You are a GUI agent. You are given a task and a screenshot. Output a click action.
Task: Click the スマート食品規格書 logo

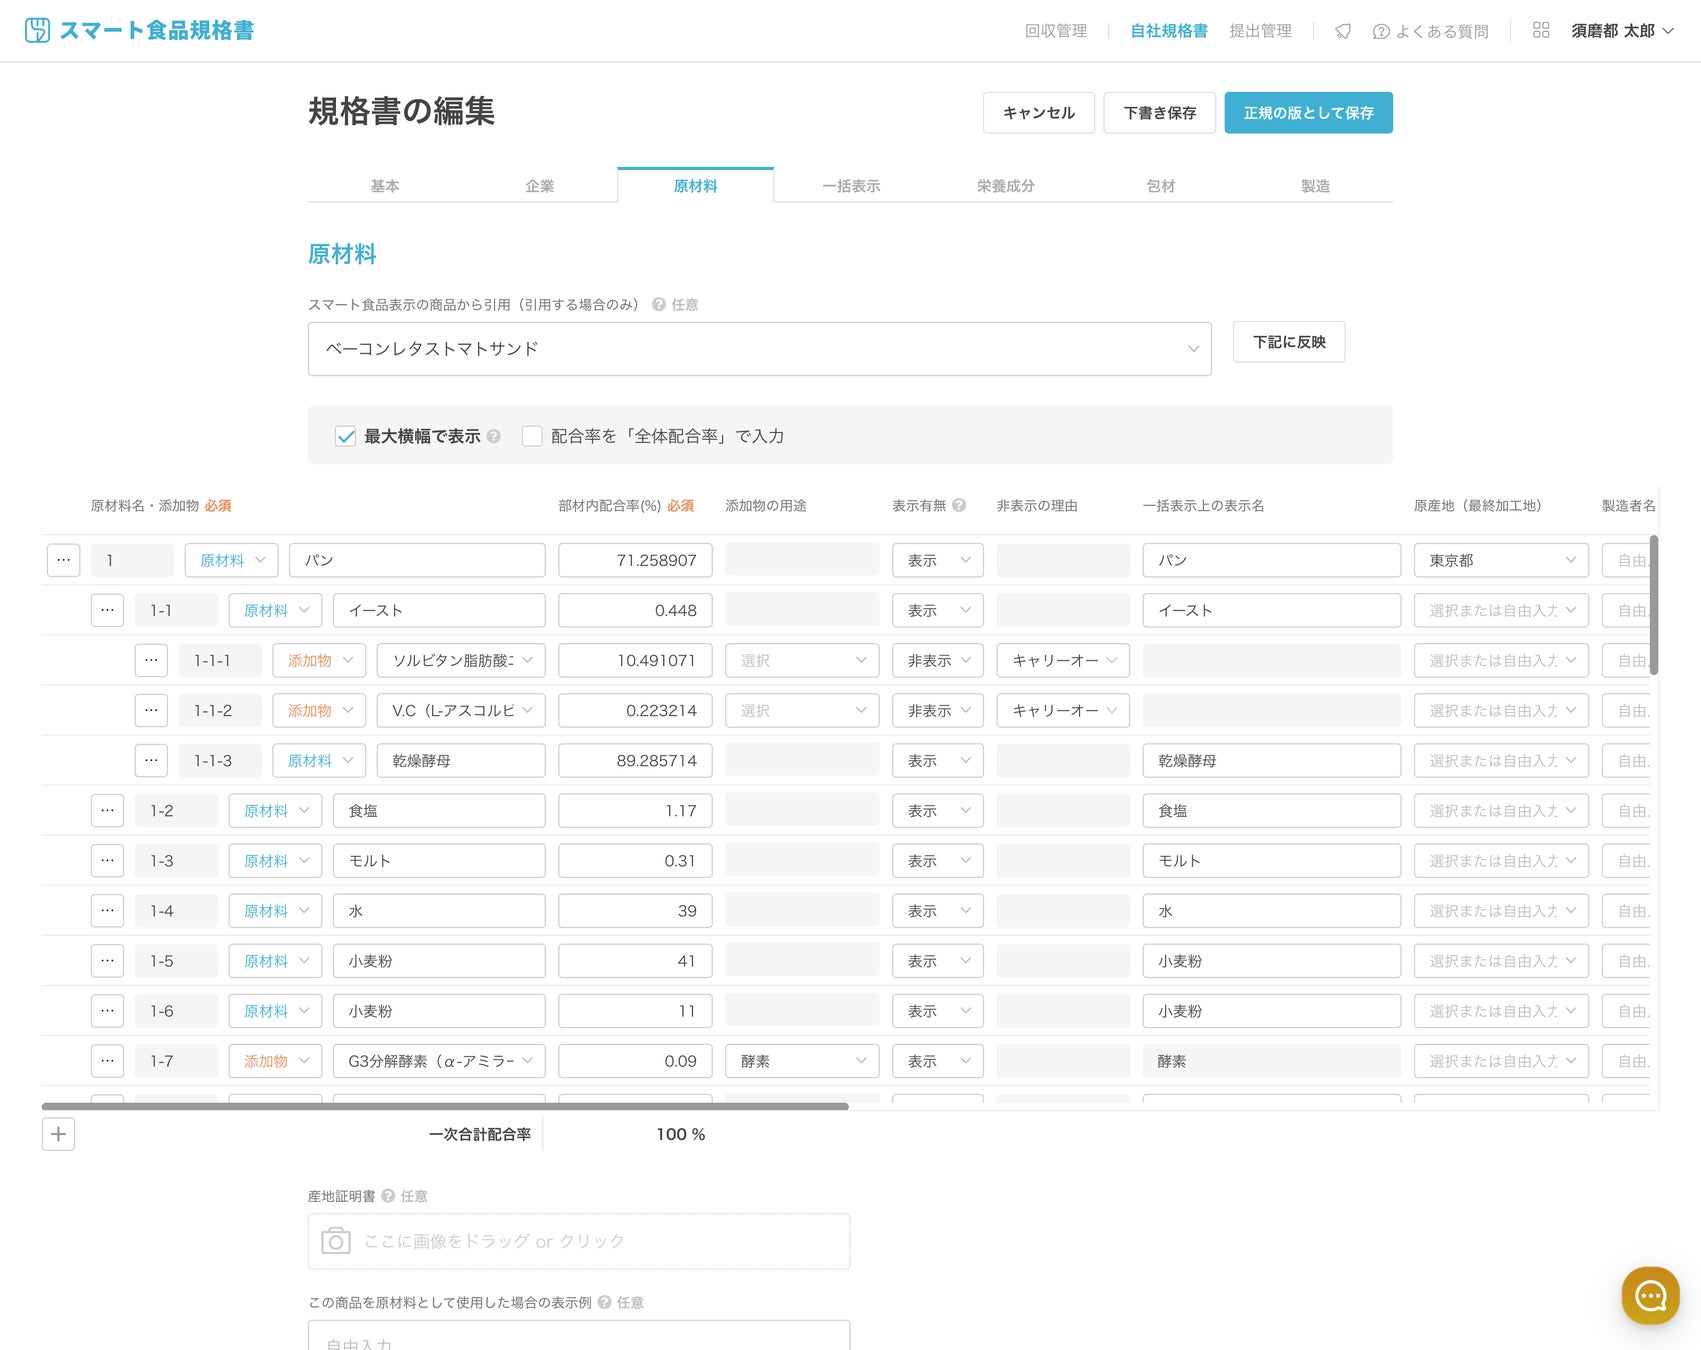(x=139, y=30)
